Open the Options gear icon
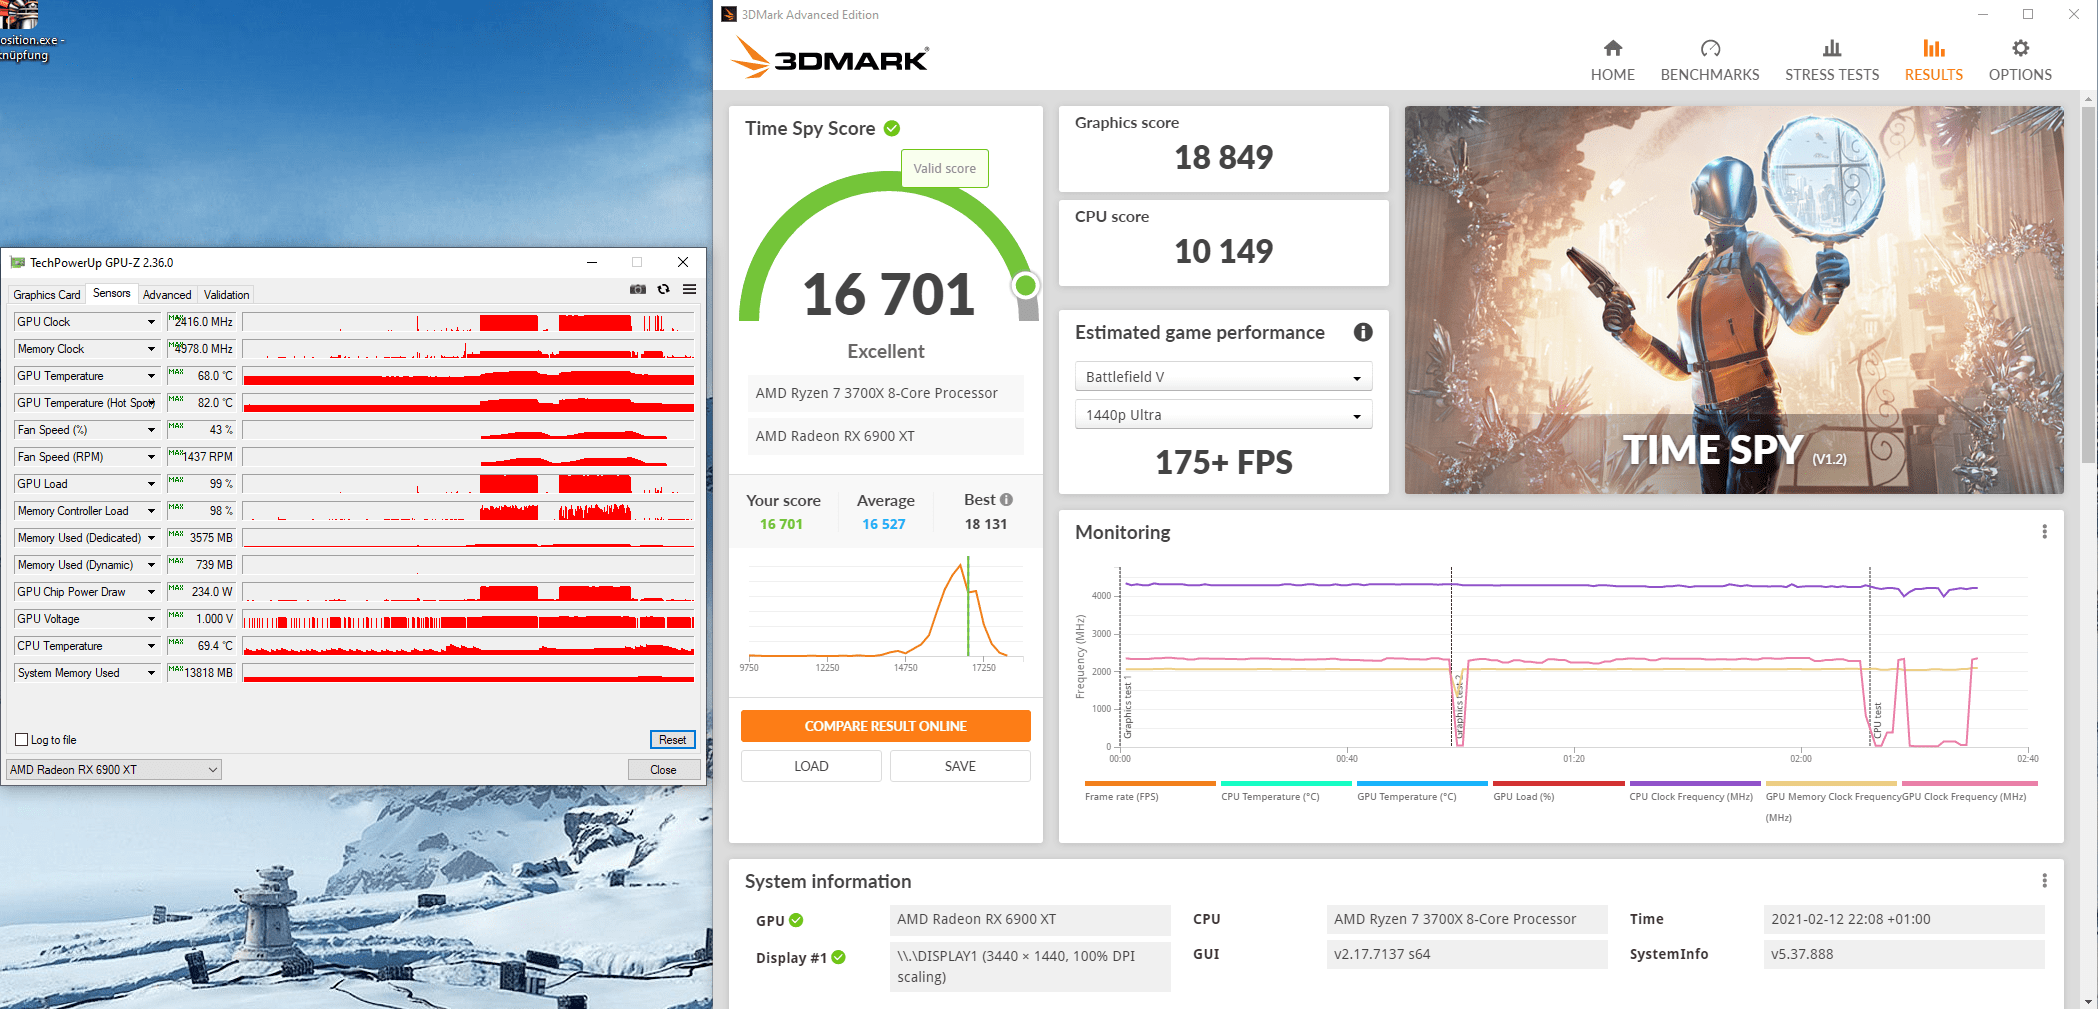Image resolution: width=2098 pixels, height=1009 pixels. 2020,48
